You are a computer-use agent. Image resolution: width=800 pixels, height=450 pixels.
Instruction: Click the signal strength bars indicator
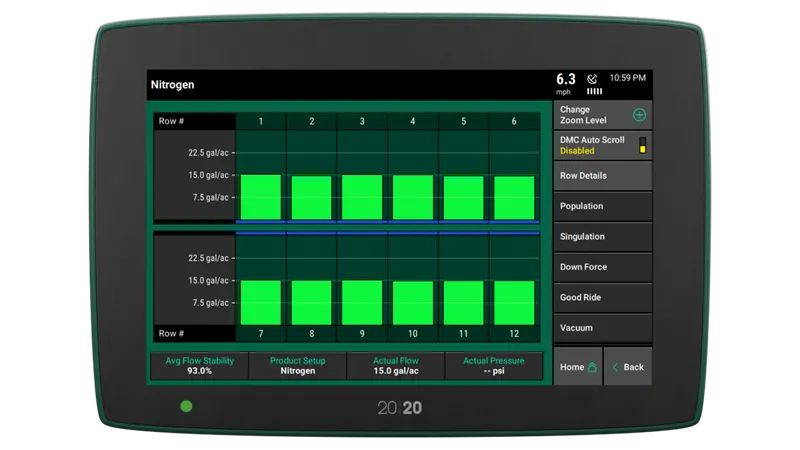[594, 91]
